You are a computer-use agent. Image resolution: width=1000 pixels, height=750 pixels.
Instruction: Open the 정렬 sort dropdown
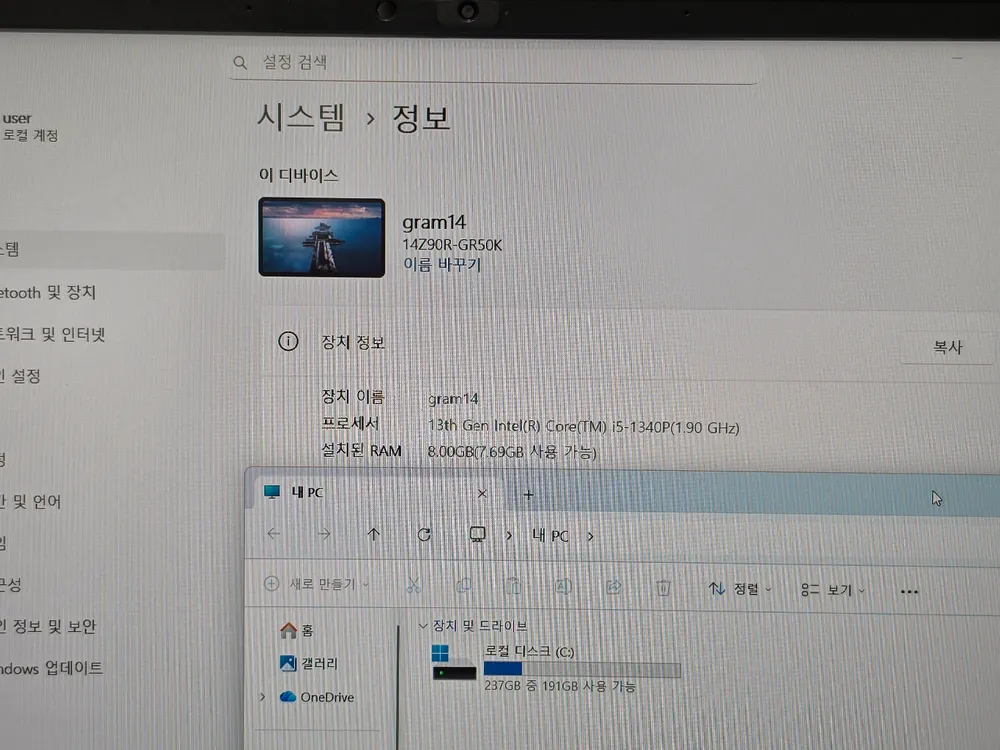point(740,589)
